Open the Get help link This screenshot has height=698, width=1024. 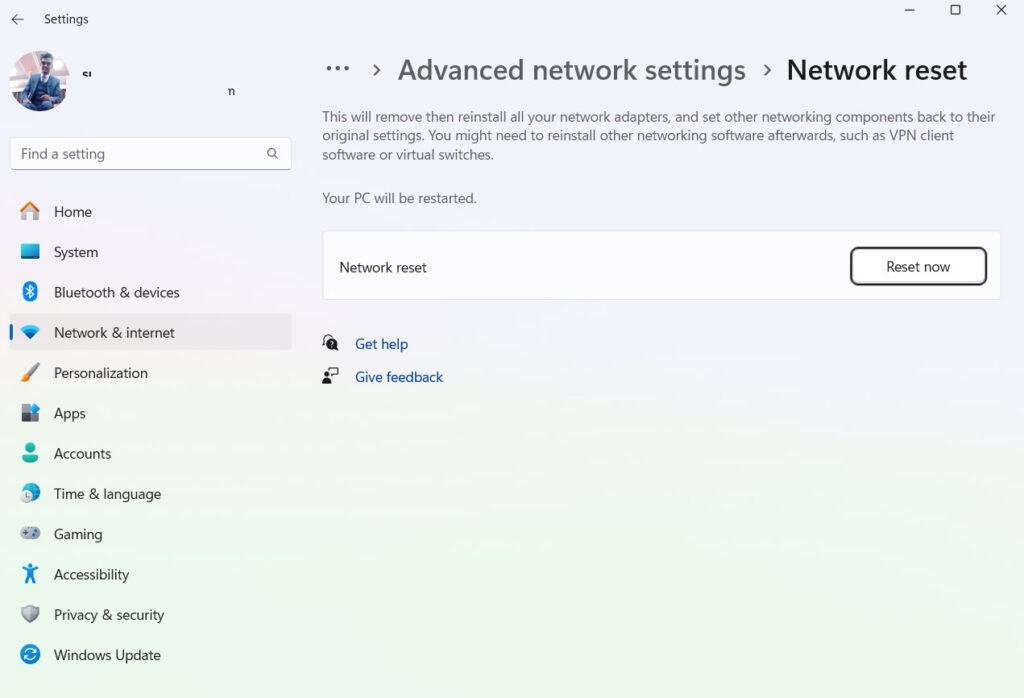pyautogui.click(x=381, y=344)
